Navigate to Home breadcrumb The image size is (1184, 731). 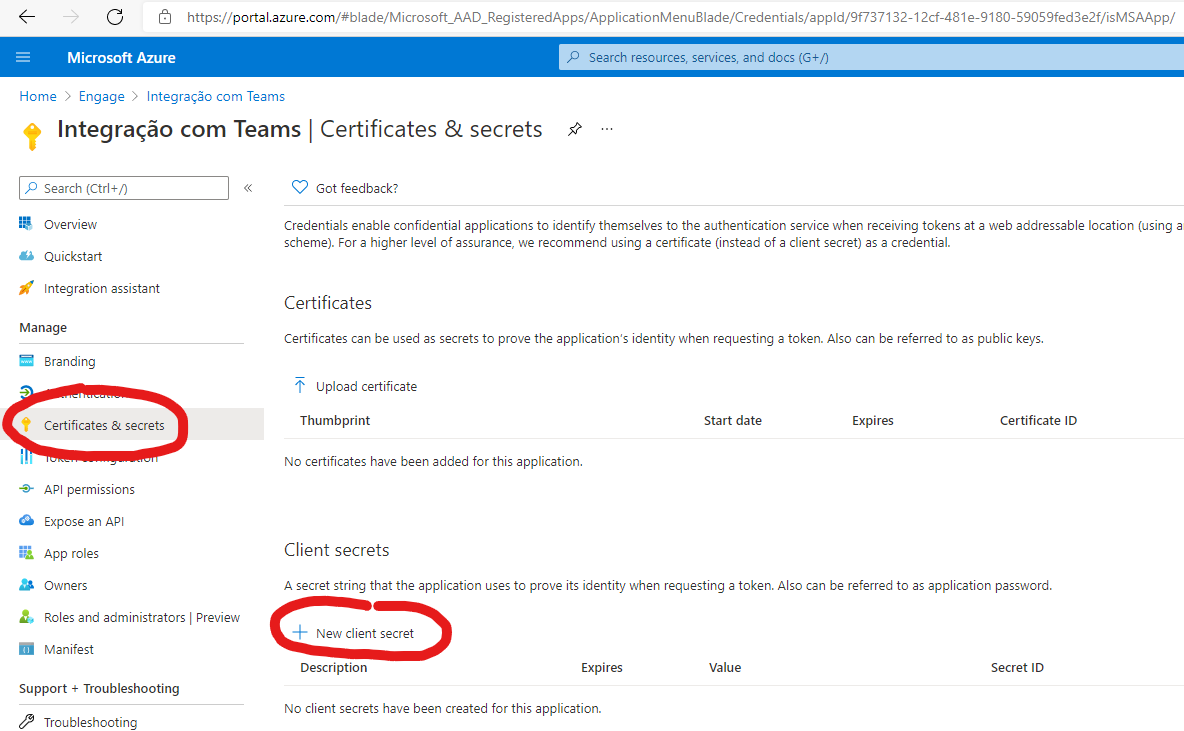tap(38, 96)
